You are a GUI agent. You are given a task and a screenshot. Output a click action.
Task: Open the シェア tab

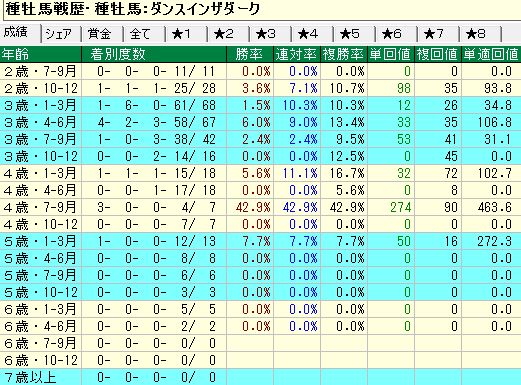click(61, 34)
